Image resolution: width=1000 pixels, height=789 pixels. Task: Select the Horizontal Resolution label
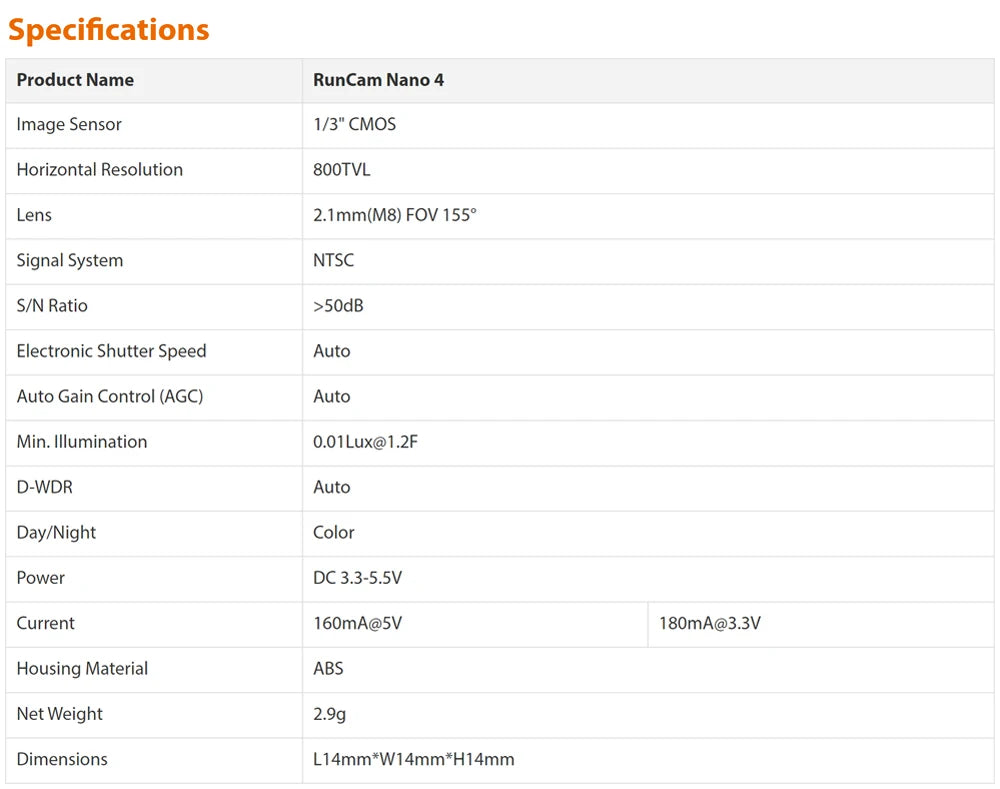99,170
